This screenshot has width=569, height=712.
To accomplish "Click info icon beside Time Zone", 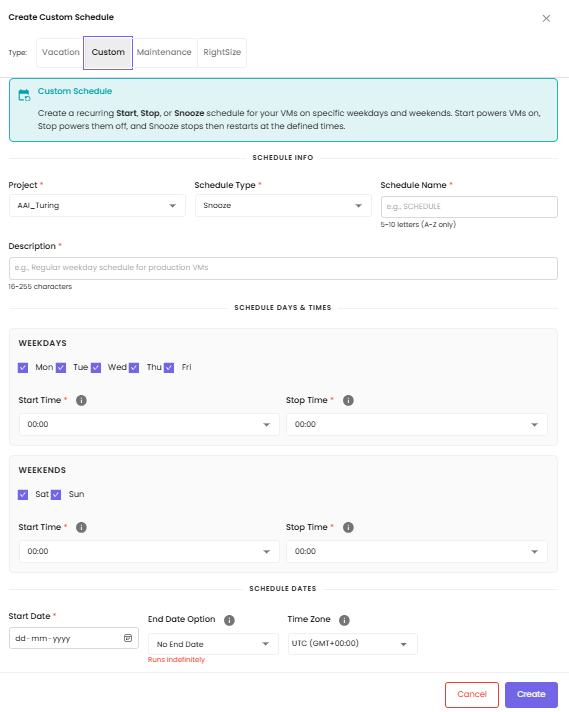I will click(344, 620).
